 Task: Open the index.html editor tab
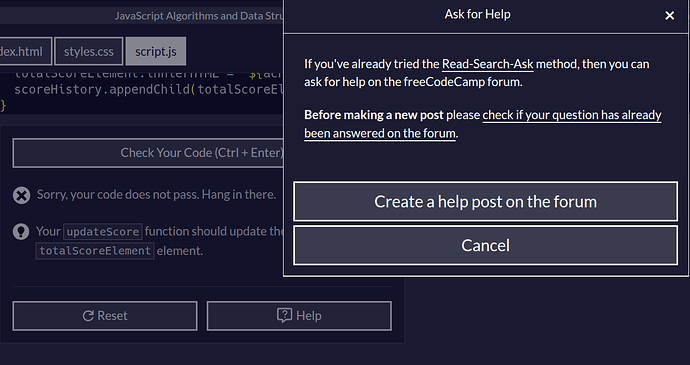(26, 52)
